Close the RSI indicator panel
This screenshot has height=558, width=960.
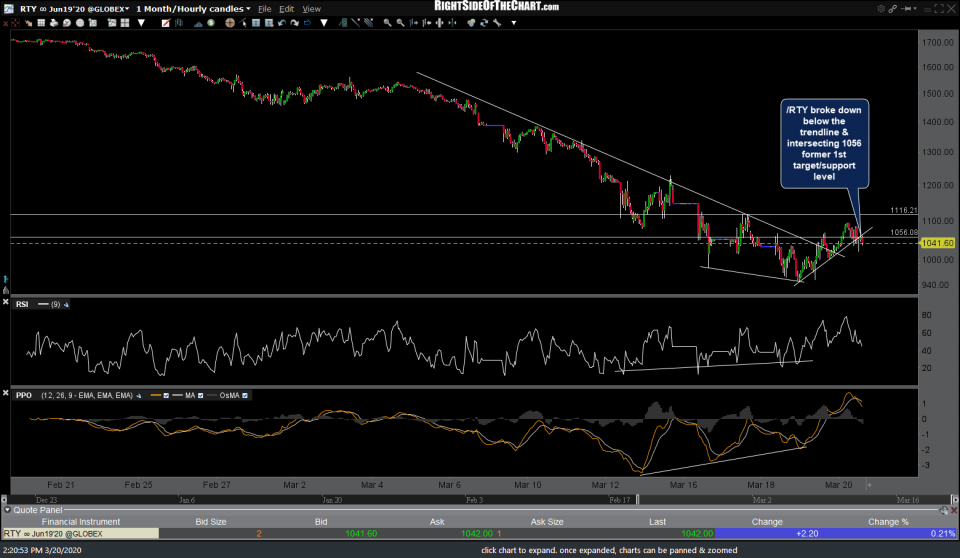click(x=8, y=304)
